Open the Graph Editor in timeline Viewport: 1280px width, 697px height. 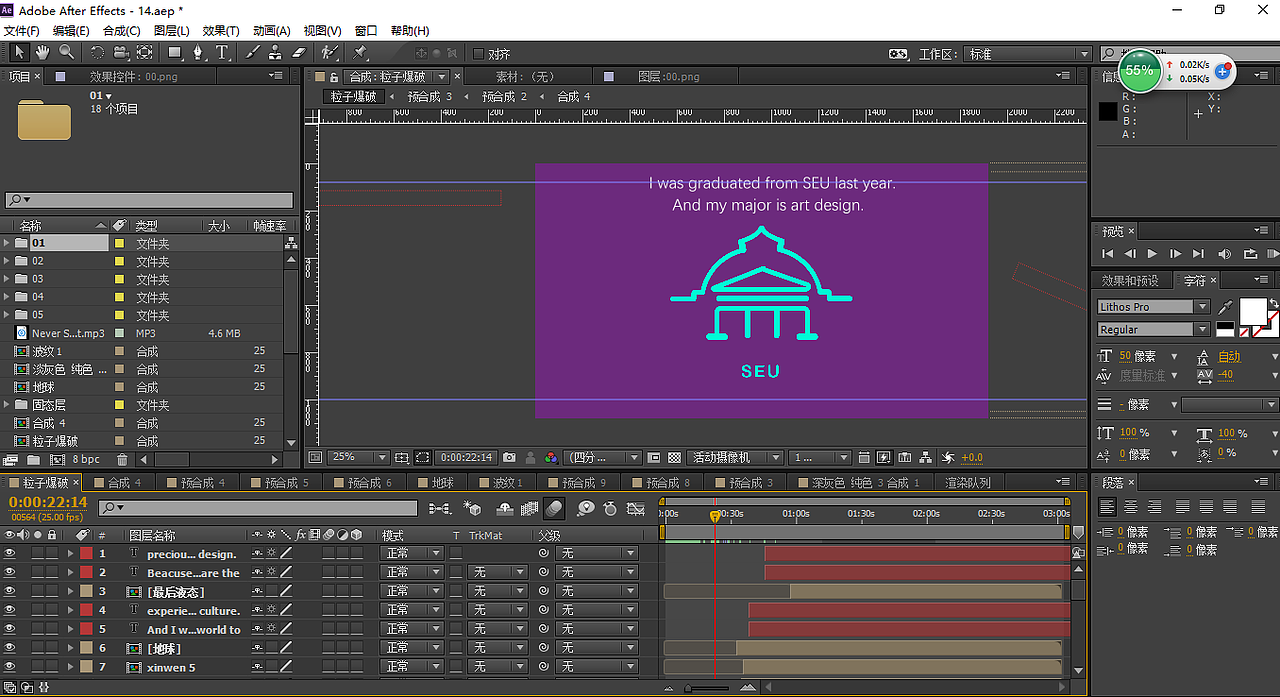click(x=635, y=509)
